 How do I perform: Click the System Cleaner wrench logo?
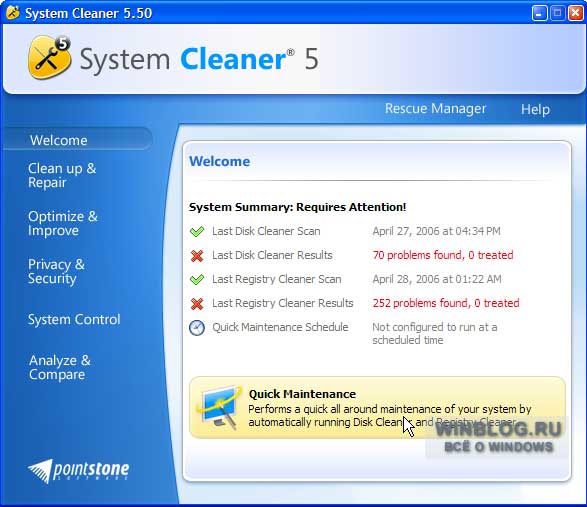click(x=49, y=57)
